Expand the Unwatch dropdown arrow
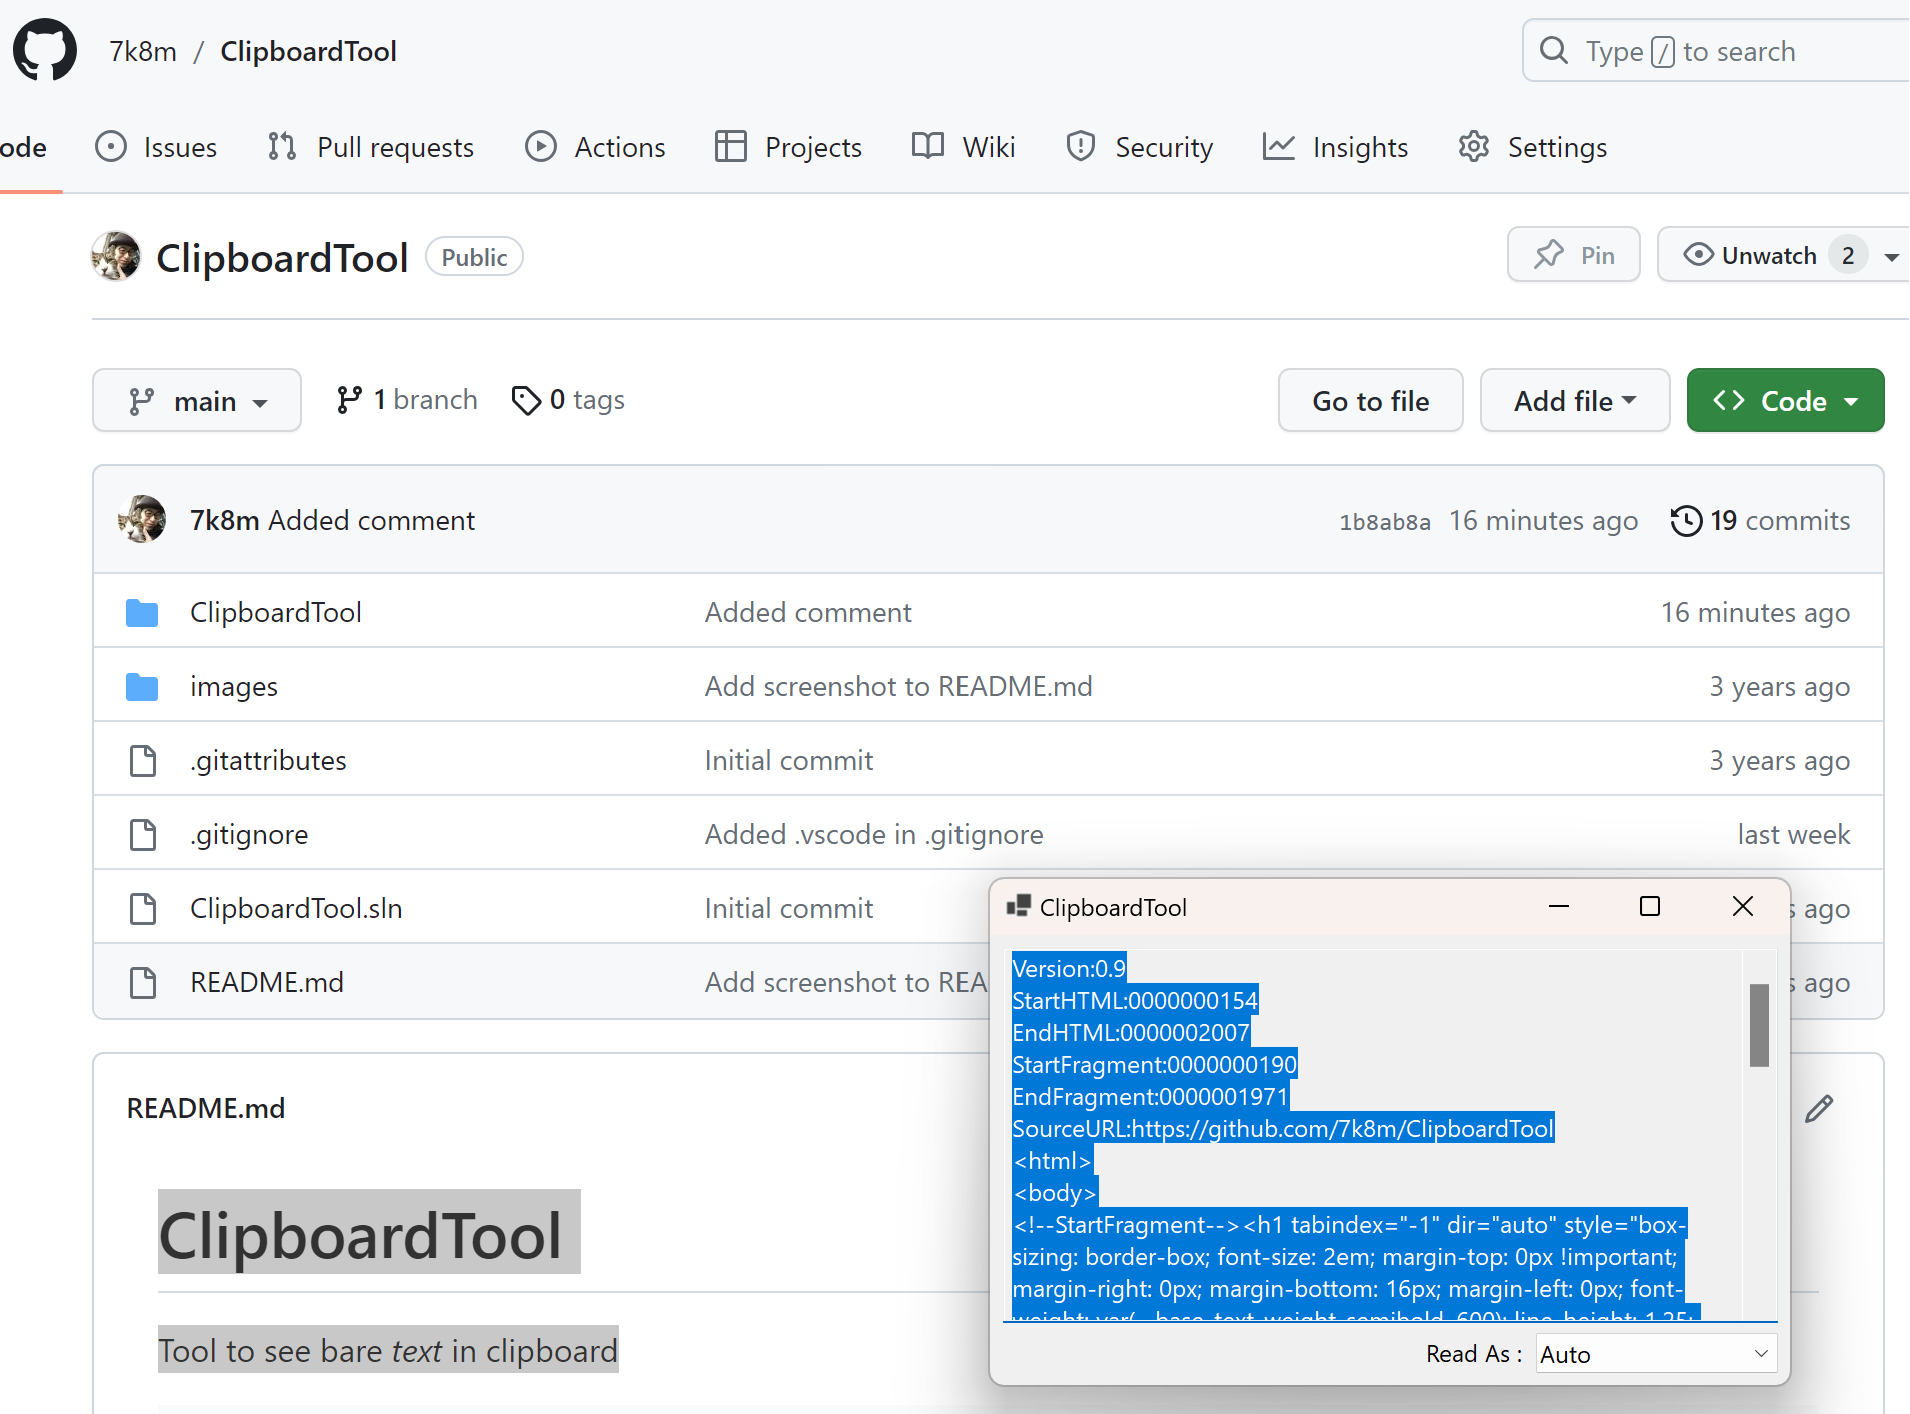This screenshot has width=1910, height=1414. [x=1891, y=256]
